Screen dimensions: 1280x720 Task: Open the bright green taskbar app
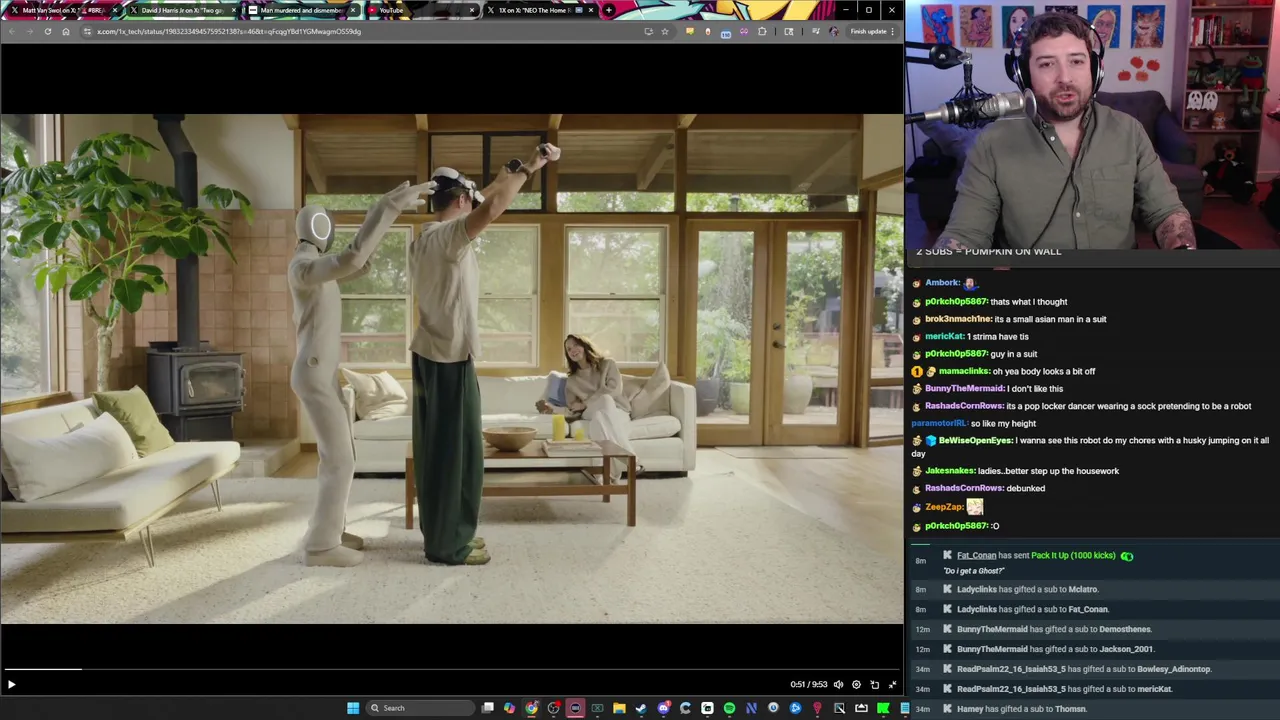click(x=883, y=708)
